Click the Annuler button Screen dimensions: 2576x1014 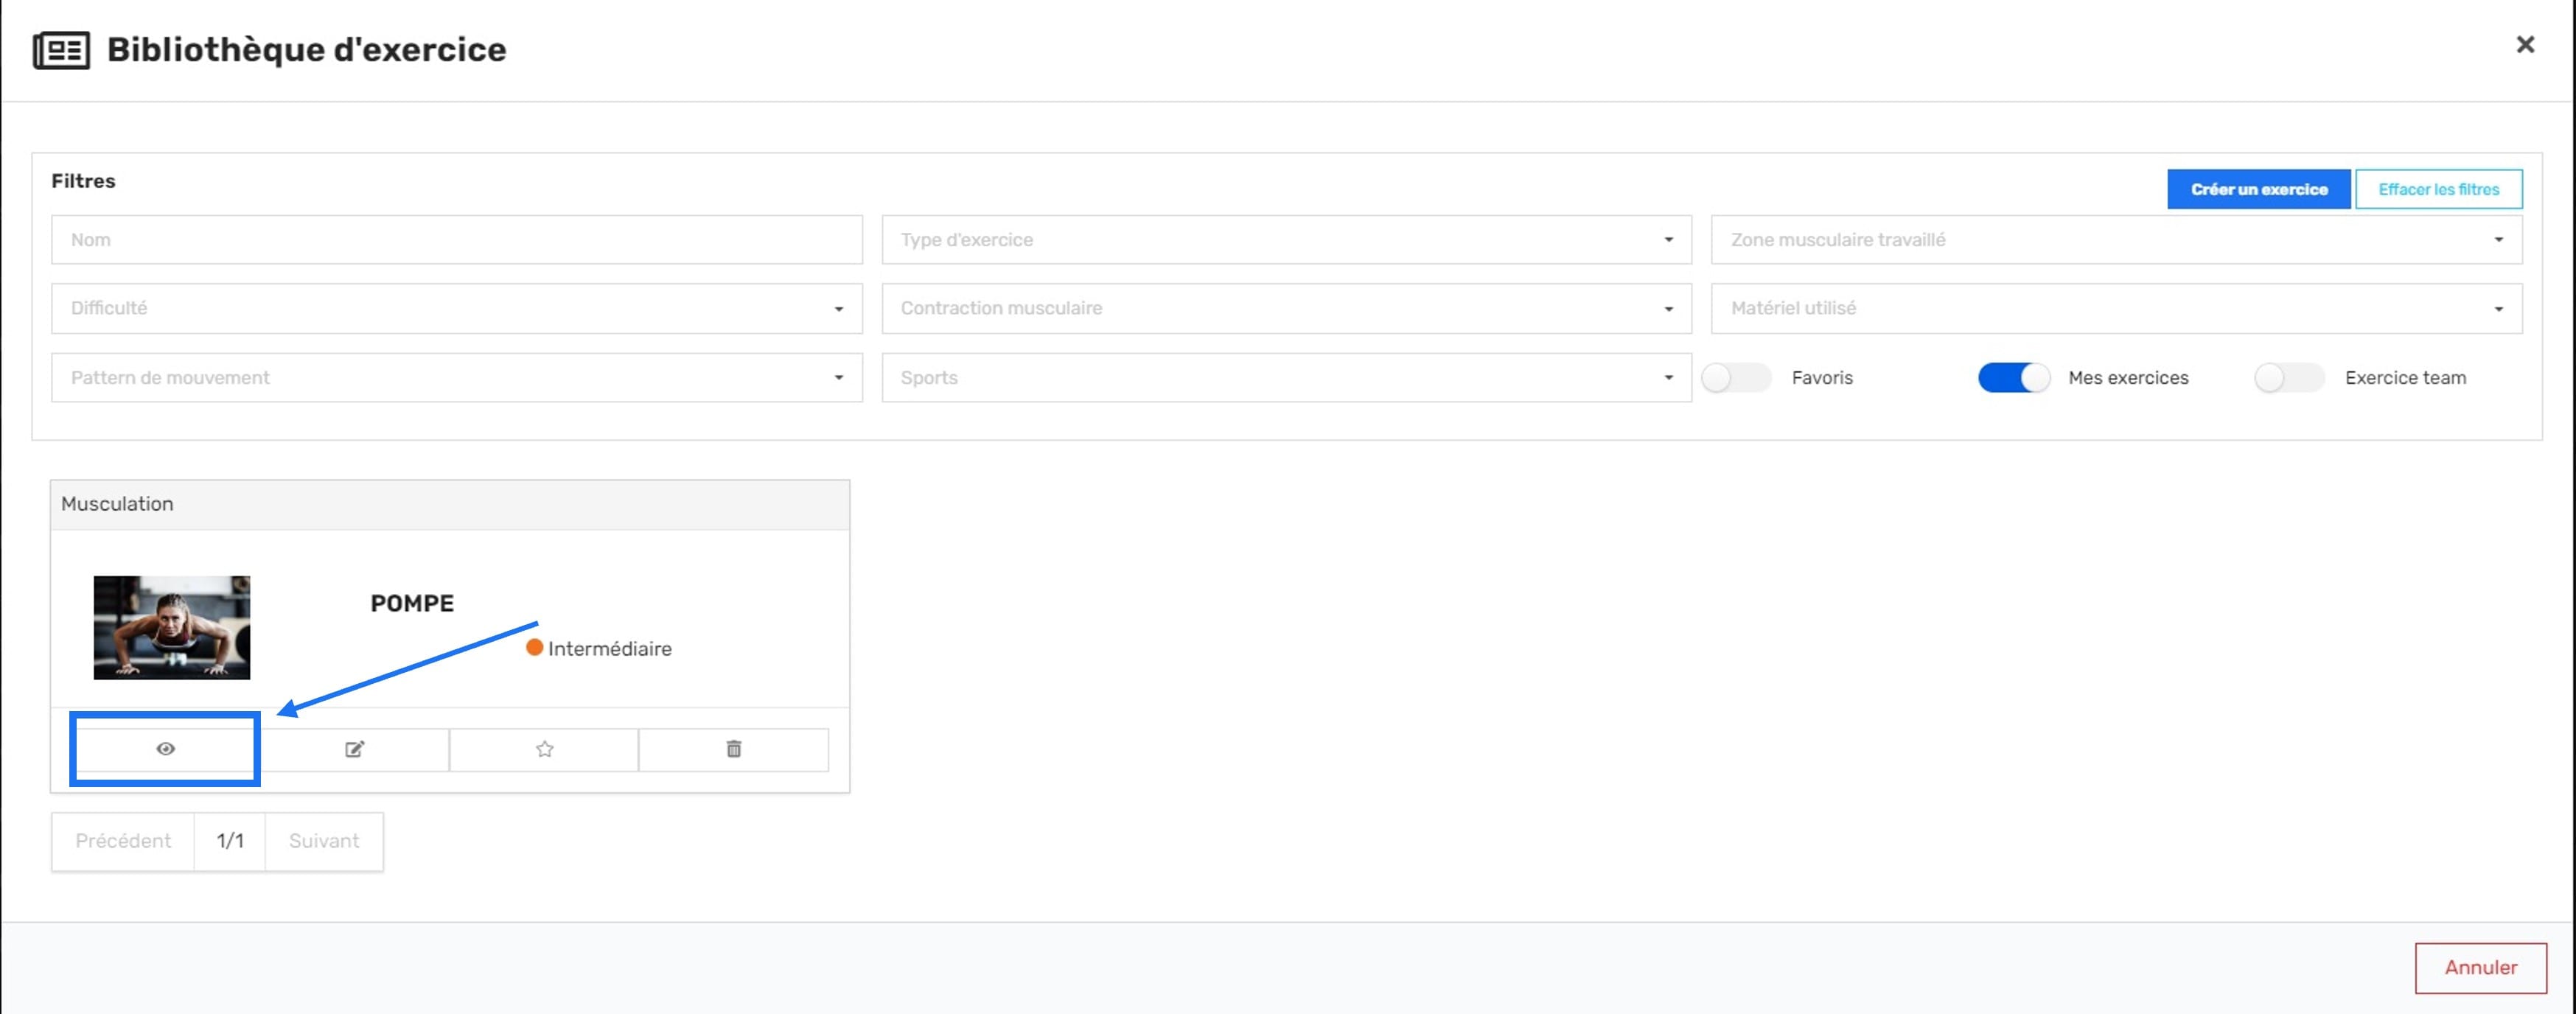click(2480, 967)
